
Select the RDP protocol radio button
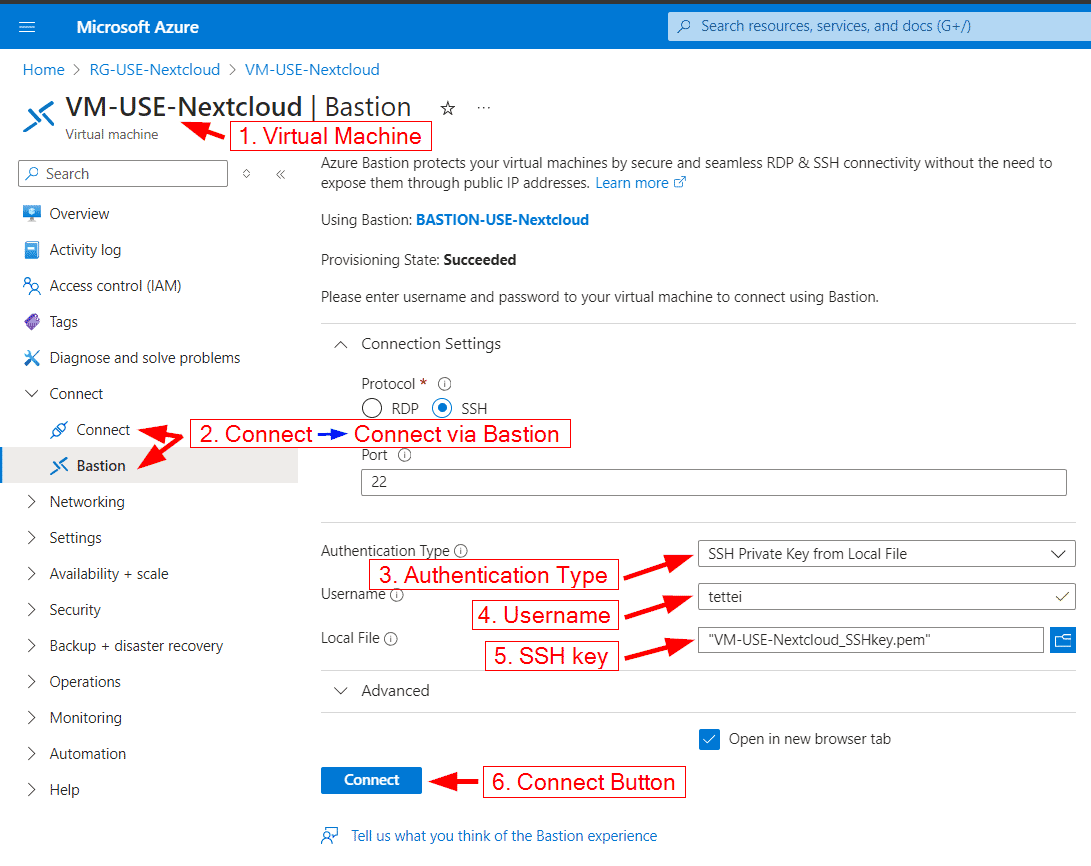pyautogui.click(x=372, y=408)
